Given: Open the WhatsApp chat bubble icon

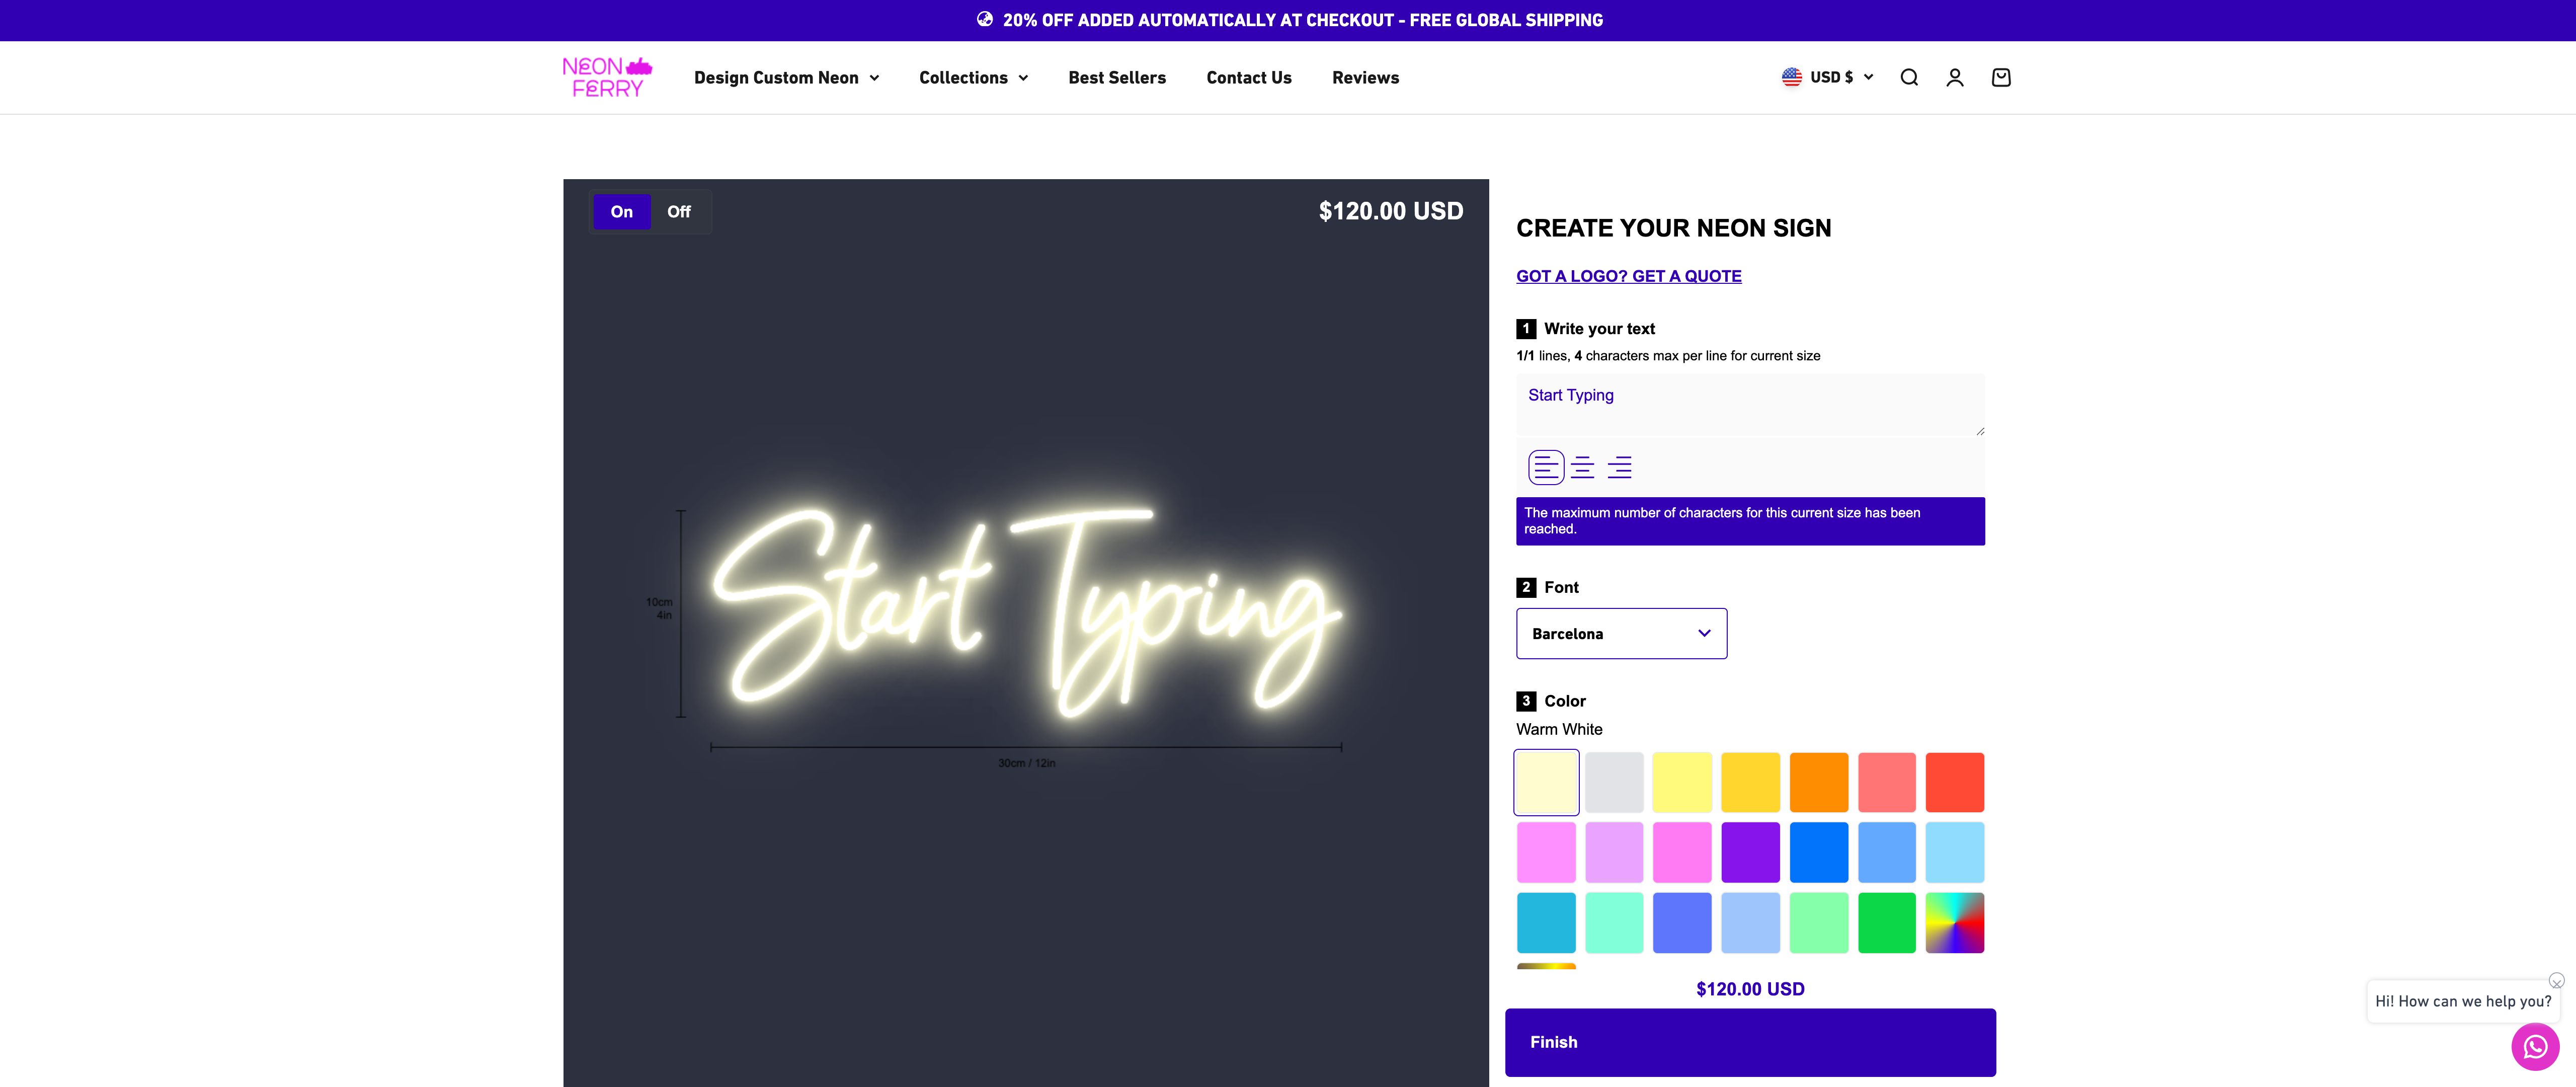Looking at the screenshot, I should (2535, 1047).
